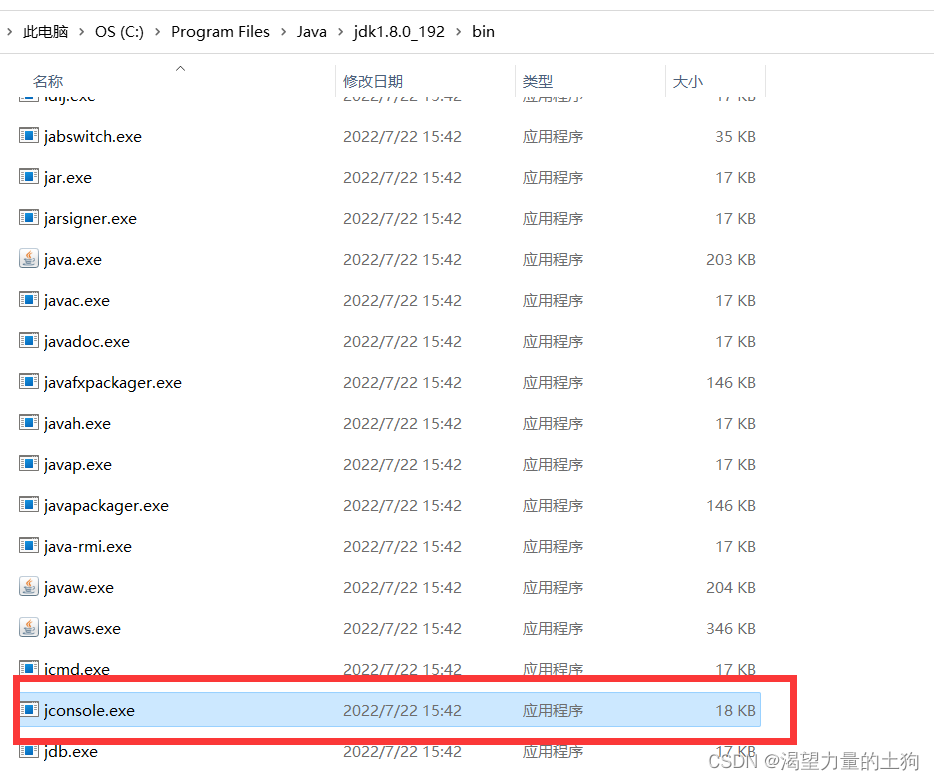Expand the chevron before 此电脑
The height and width of the screenshot is (780, 934).
pos(10,32)
